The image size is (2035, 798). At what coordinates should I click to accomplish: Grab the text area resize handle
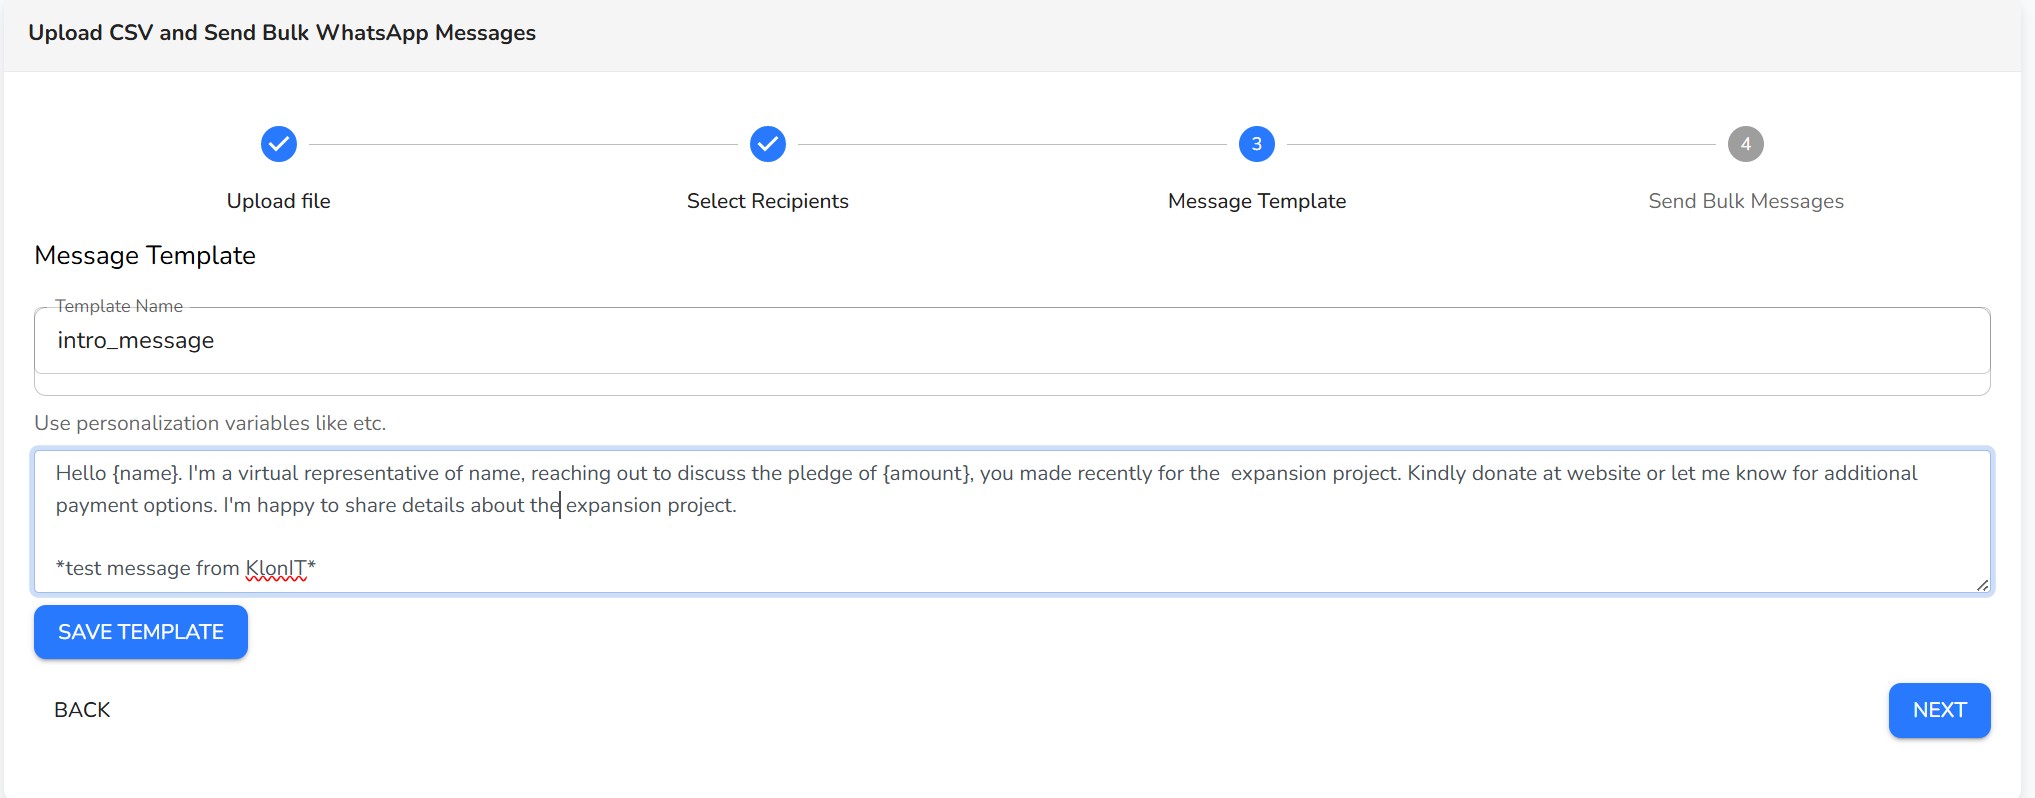click(1981, 585)
